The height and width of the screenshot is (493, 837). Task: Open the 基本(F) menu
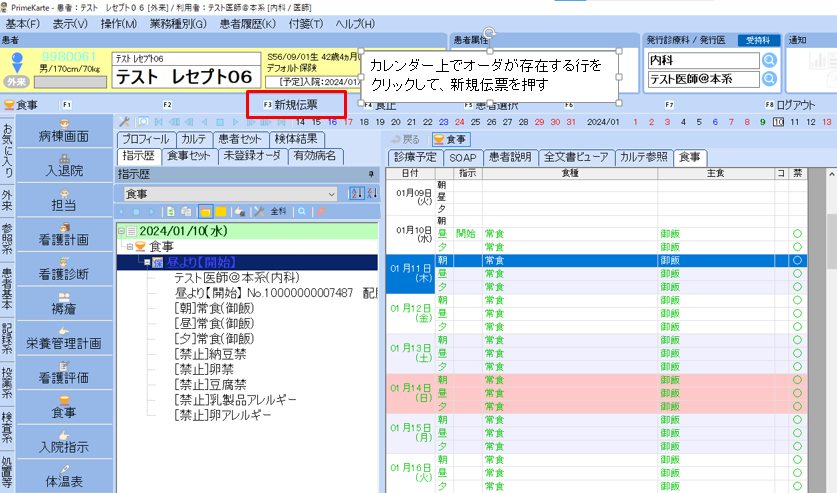point(22,24)
